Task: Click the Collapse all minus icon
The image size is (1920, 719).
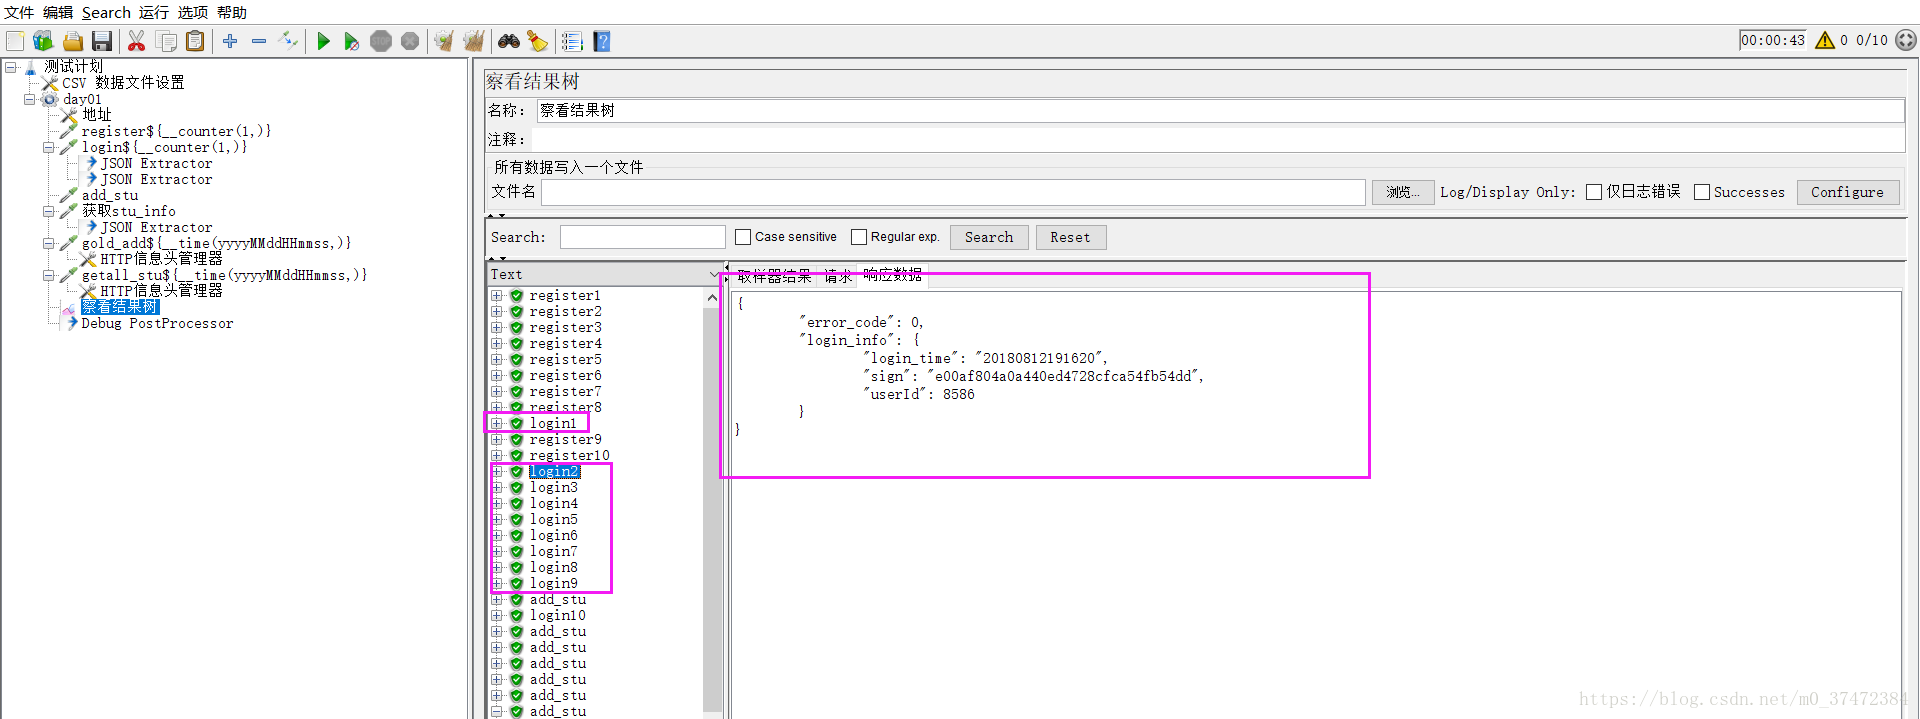Action: (259, 41)
